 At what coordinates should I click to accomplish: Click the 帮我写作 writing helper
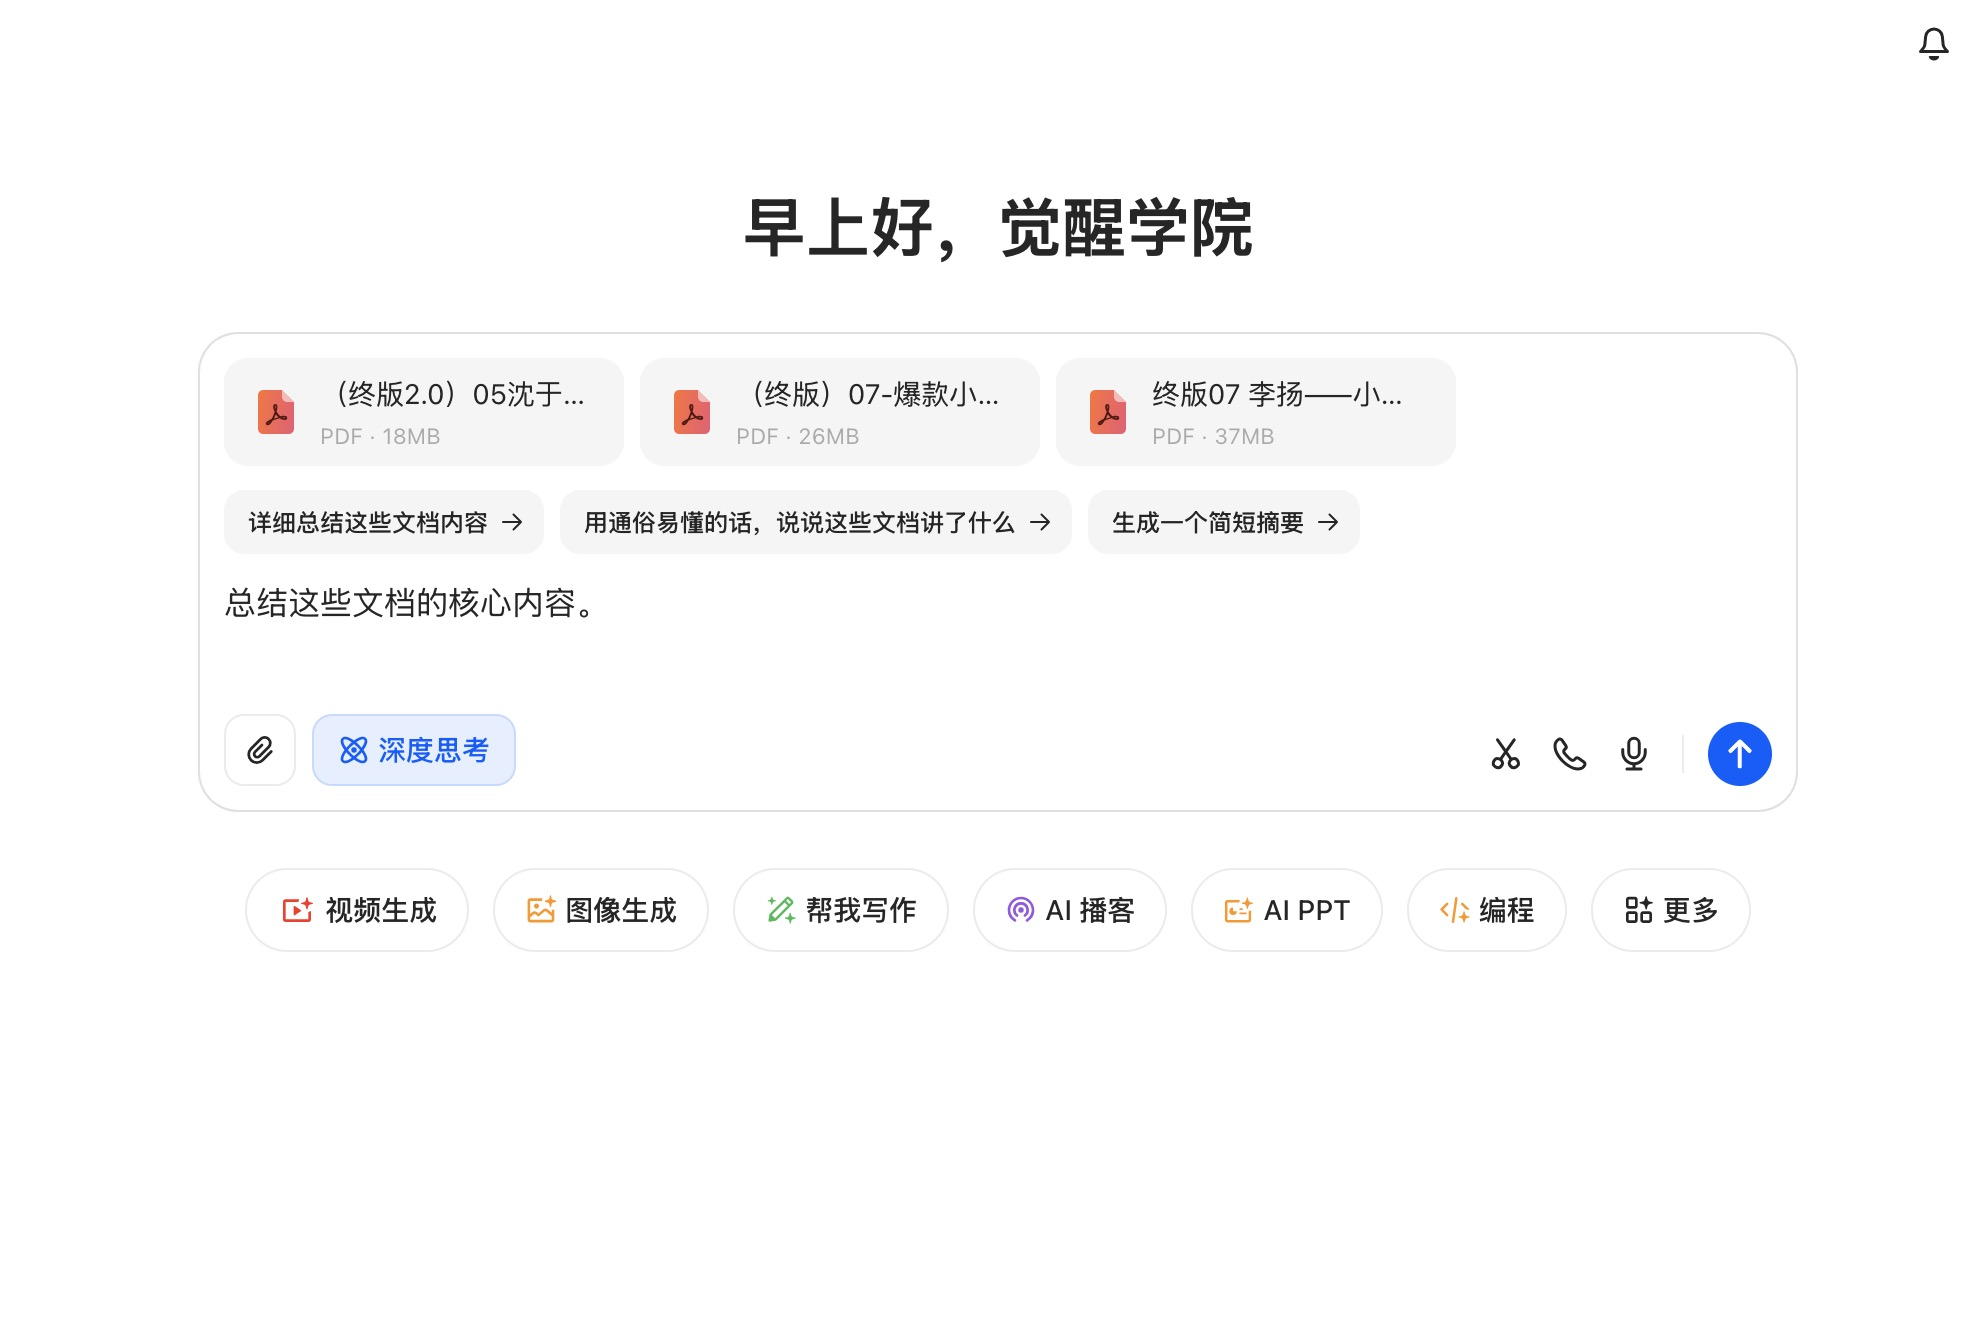tap(840, 910)
